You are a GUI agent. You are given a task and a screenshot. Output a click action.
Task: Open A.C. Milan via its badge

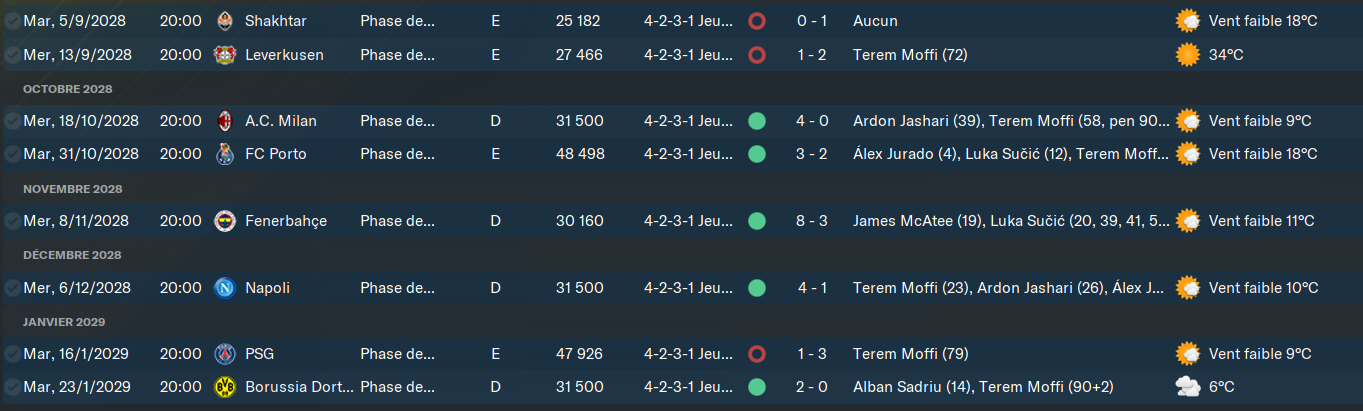coord(224,121)
